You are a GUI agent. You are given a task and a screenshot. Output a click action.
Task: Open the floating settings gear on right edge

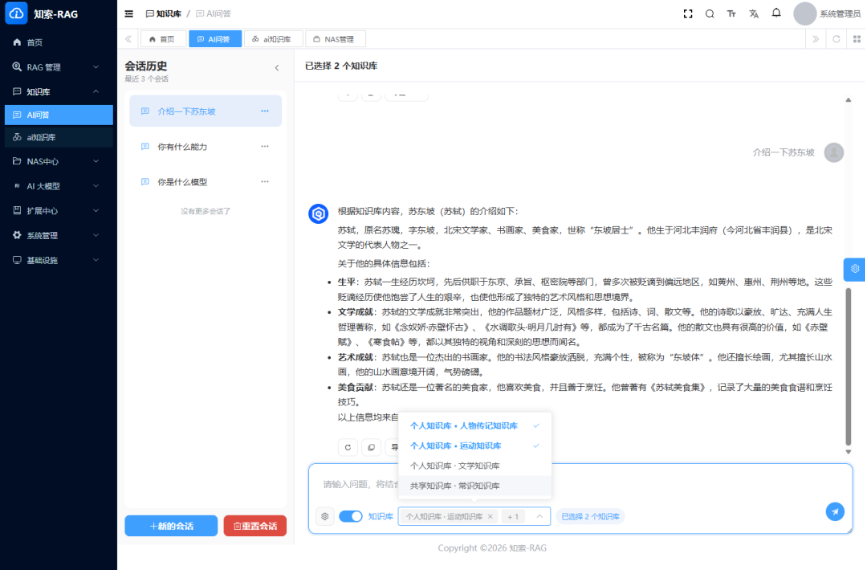pyautogui.click(x=855, y=269)
